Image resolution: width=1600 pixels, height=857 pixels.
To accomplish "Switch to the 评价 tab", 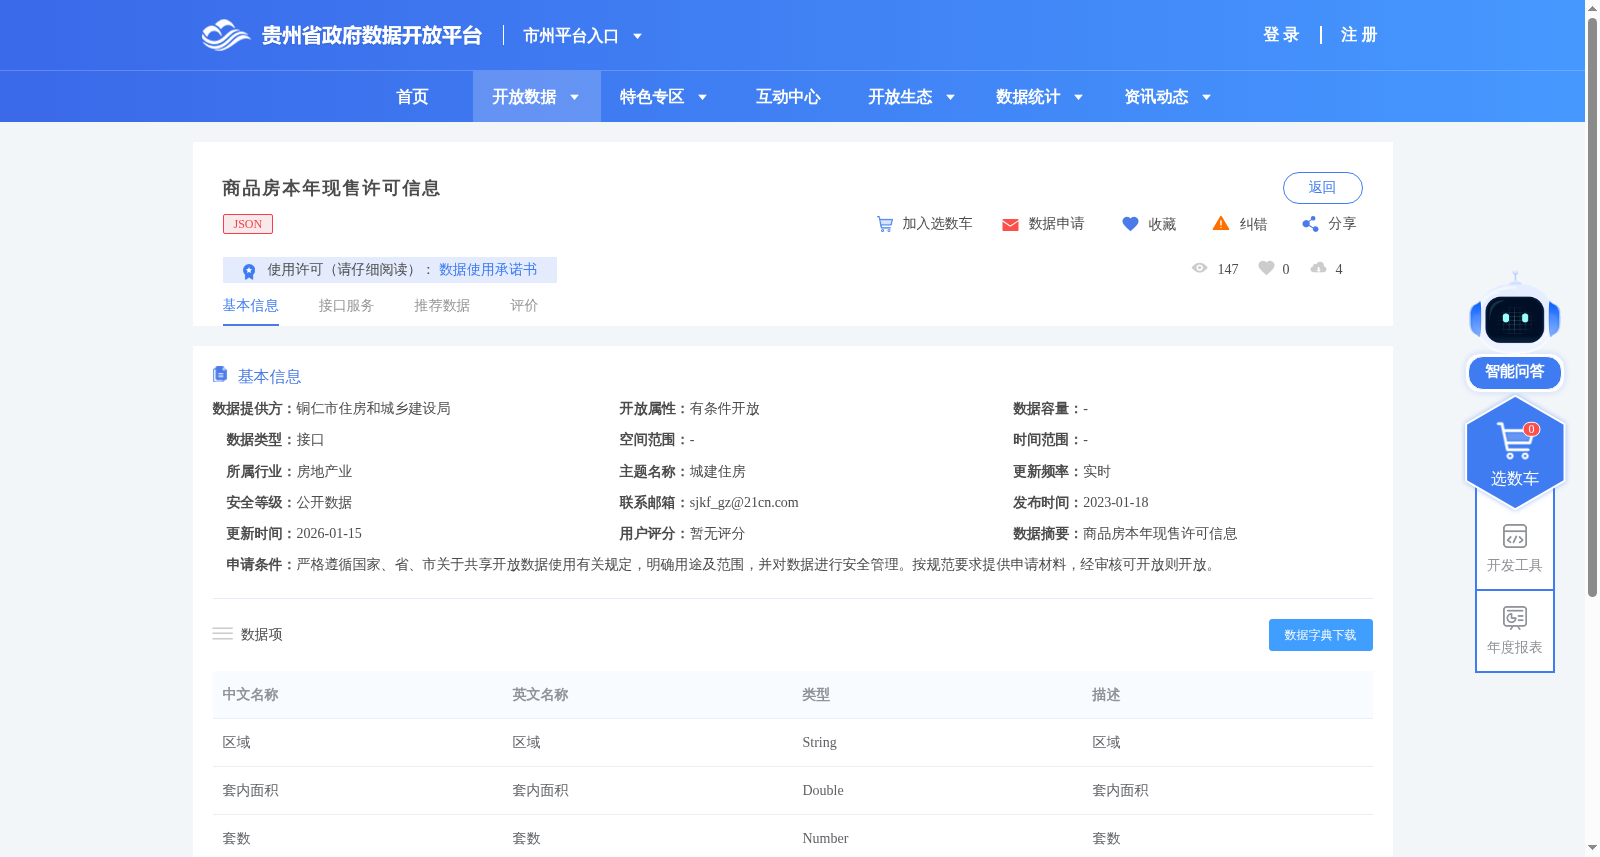I will 524,306.
